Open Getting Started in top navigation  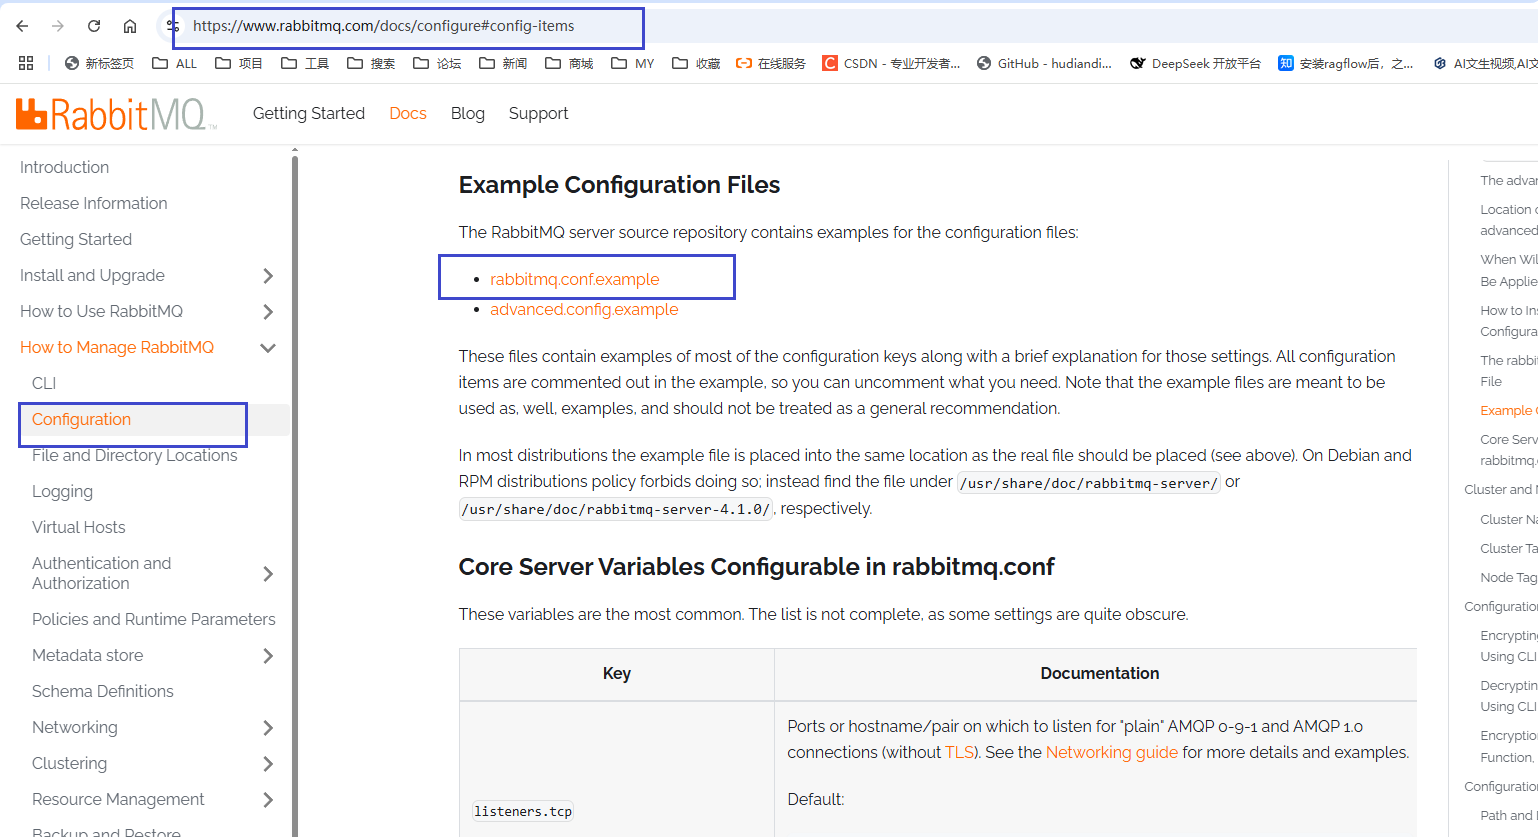309,113
